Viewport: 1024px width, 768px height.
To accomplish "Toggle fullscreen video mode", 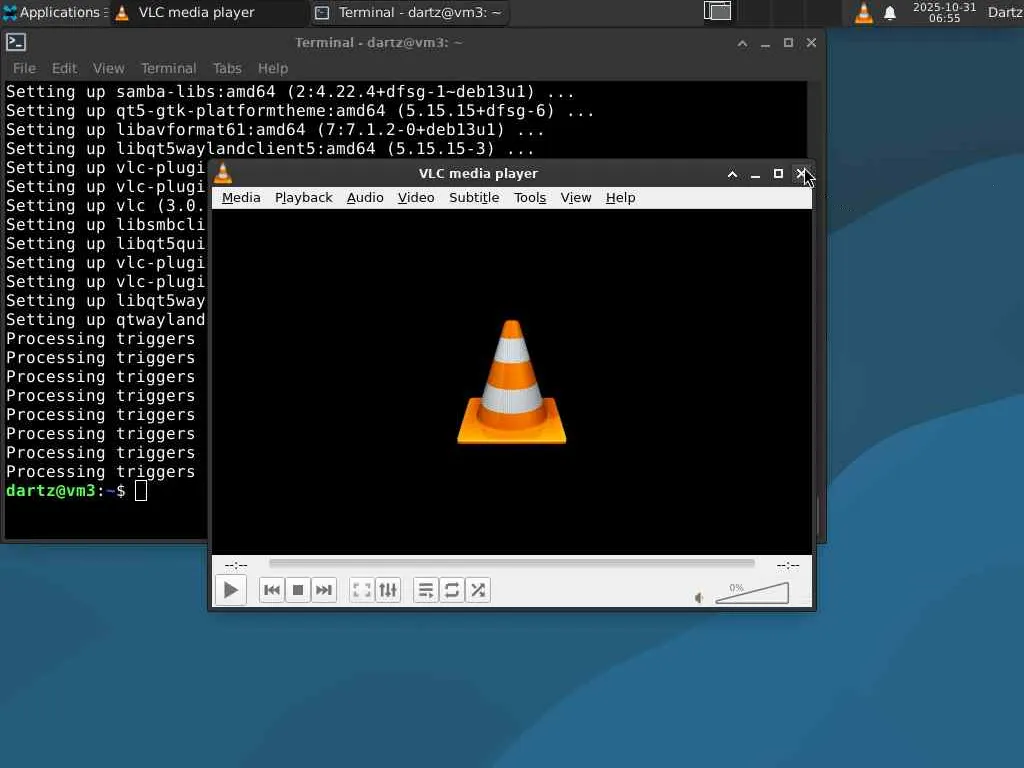I will pyautogui.click(x=362, y=590).
